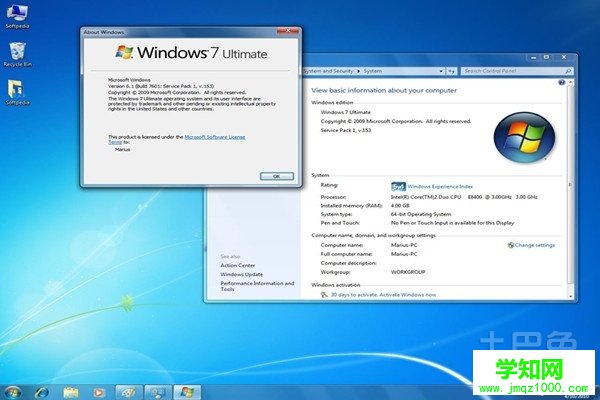600x400 pixels.
Task: Select the 64-bit Operating System text
Action: tap(421, 214)
